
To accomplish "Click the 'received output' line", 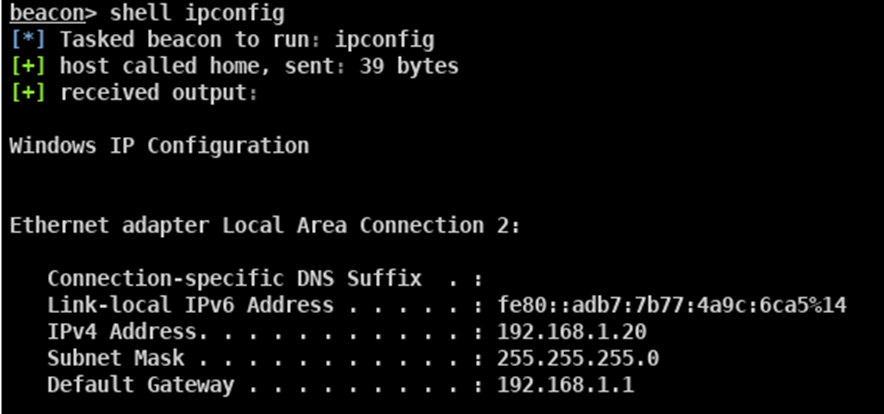I will (x=159, y=93).
